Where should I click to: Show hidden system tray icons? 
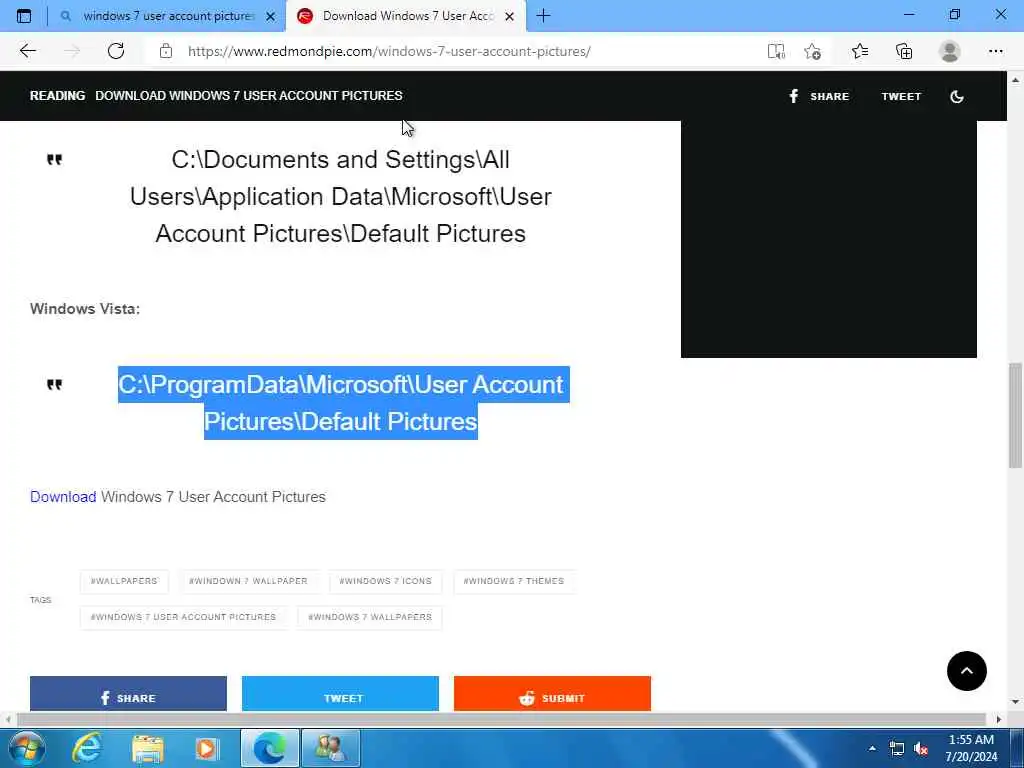[x=872, y=748]
